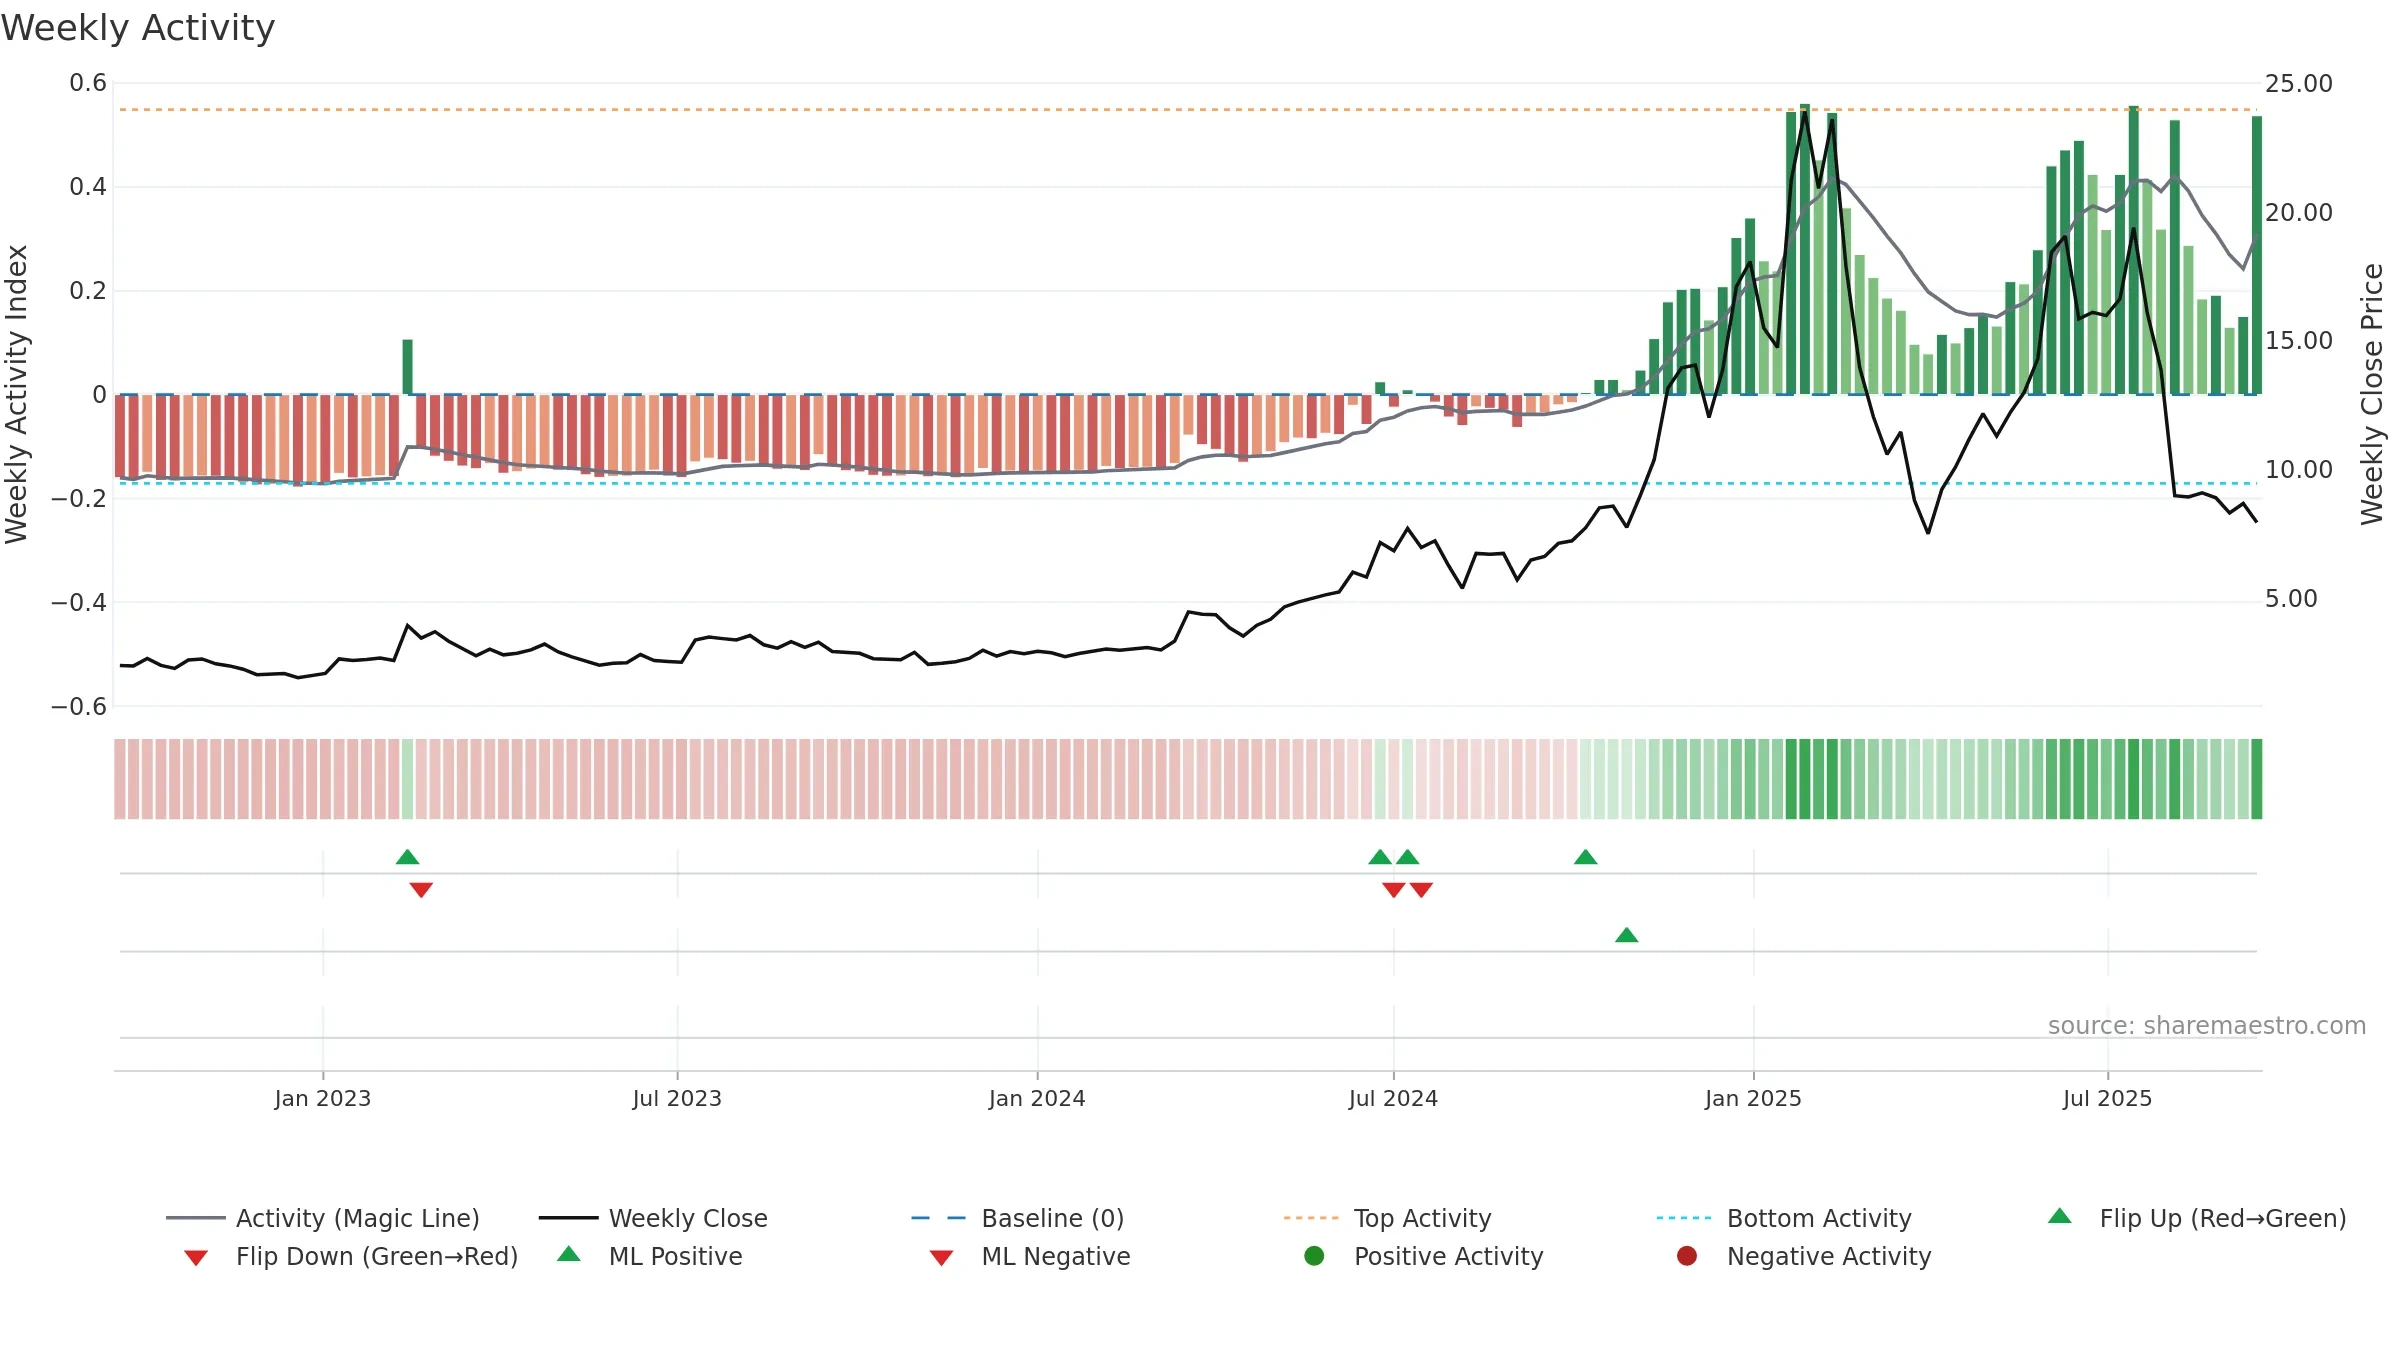2400x1350 pixels.
Task: Click the orange dotted Top Activity line sample
Action: [x=1311, y=1218]
